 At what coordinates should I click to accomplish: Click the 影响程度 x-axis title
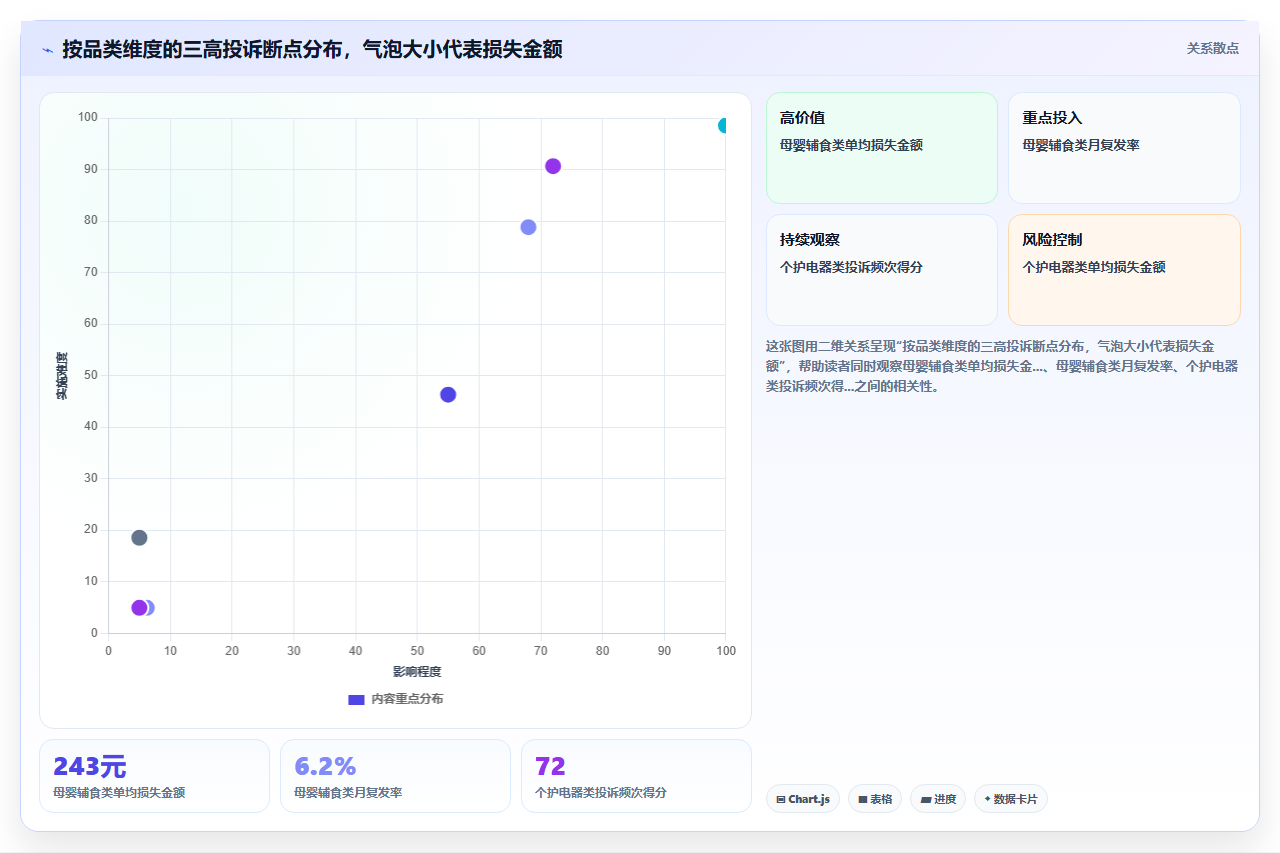417,671
